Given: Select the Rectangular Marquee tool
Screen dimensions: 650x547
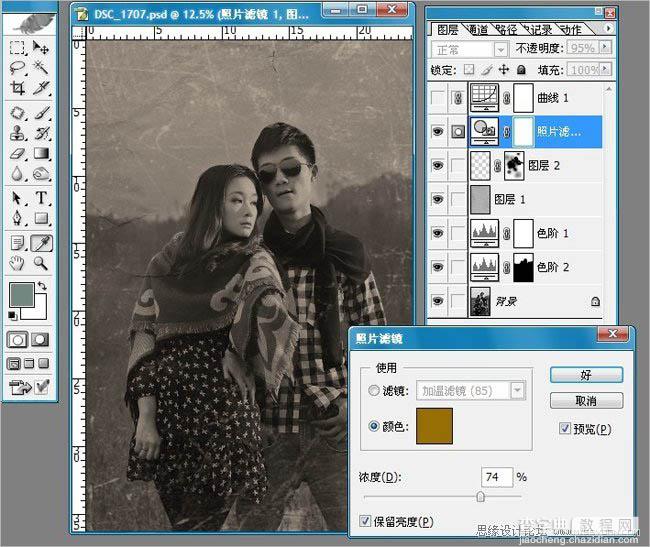Looking at the screenshot, I should tap(17, 48).
